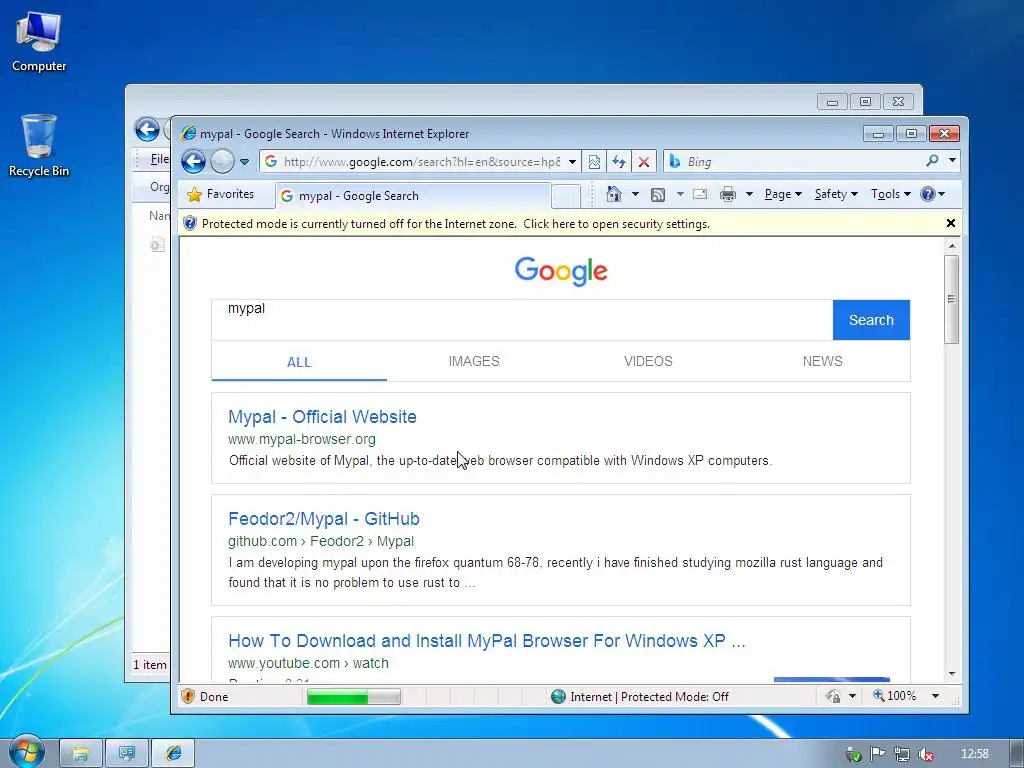Image resolution: width=1024 pixels, height=768 pixels.
Task: Click the www.youtube.com › watch text
Action: click(308, 664)
